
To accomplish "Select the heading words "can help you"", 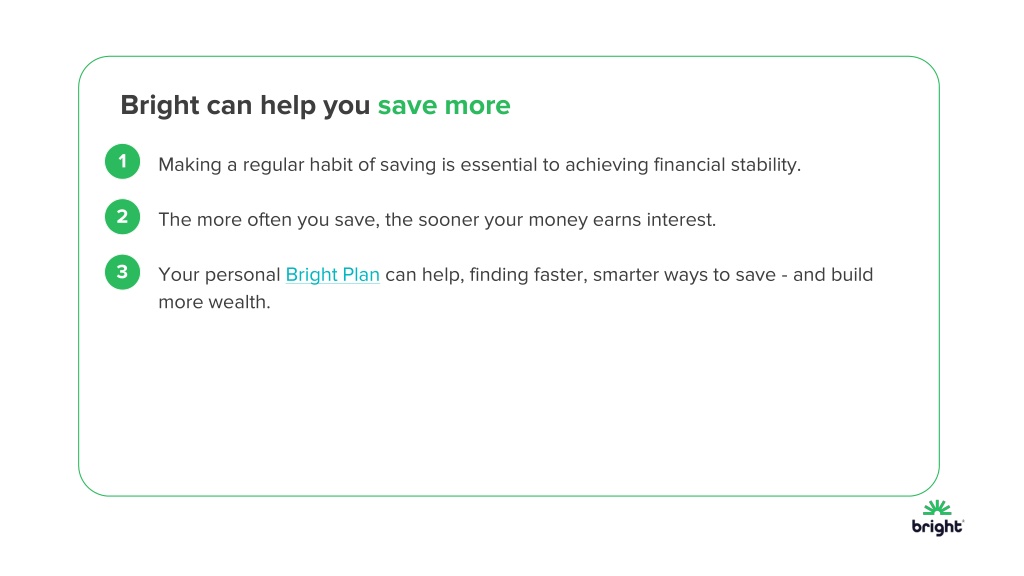I will 288,105.
